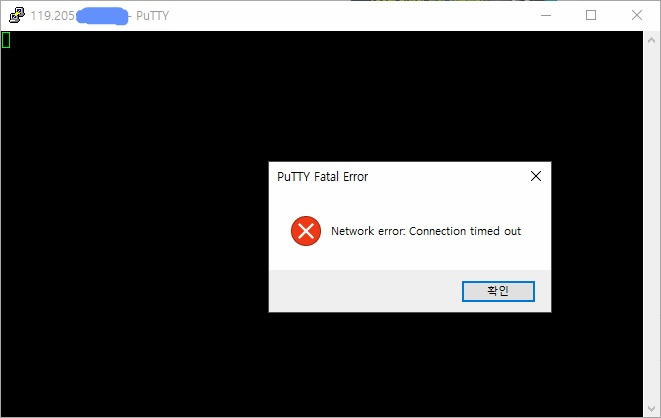Click the Network error message text
Screen dimensions: 661x418
click(426, 231)
